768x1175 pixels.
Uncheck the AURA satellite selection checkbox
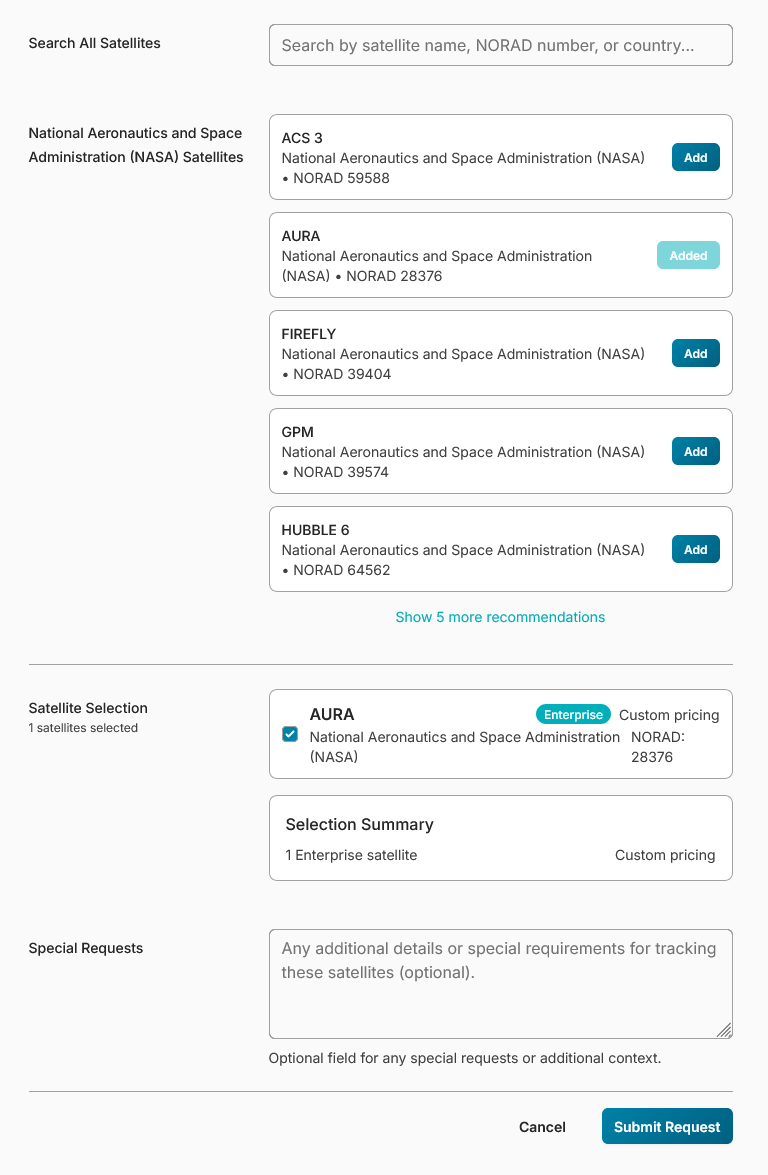click(290, 733)
